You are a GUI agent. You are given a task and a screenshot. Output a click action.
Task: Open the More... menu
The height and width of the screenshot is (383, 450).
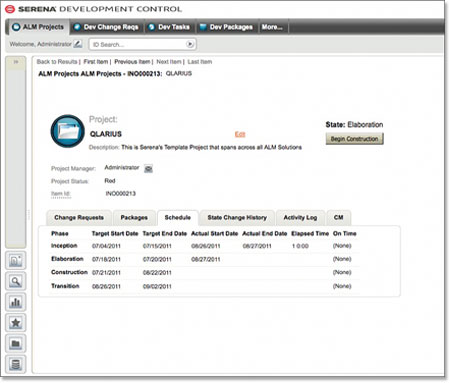tap(272, 27)
